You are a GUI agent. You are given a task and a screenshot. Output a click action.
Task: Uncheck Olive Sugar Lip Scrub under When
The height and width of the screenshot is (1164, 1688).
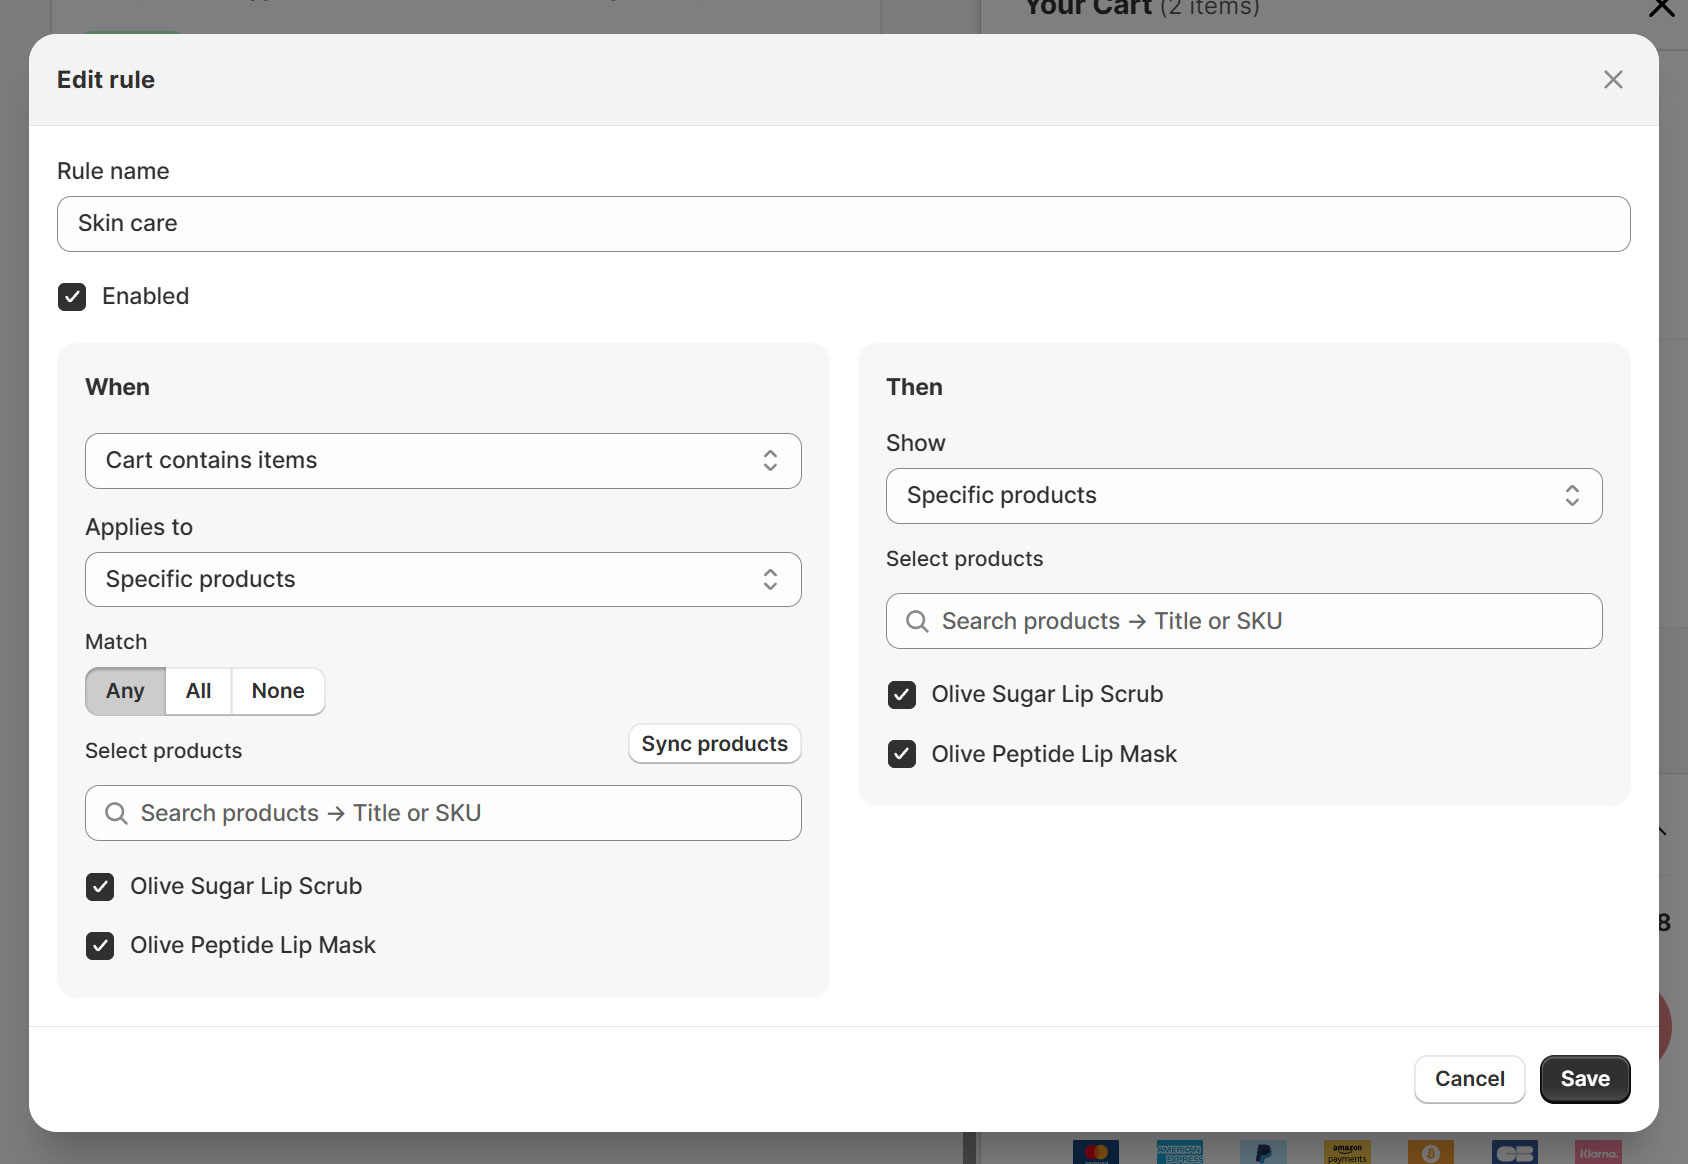tap(100, 887)
